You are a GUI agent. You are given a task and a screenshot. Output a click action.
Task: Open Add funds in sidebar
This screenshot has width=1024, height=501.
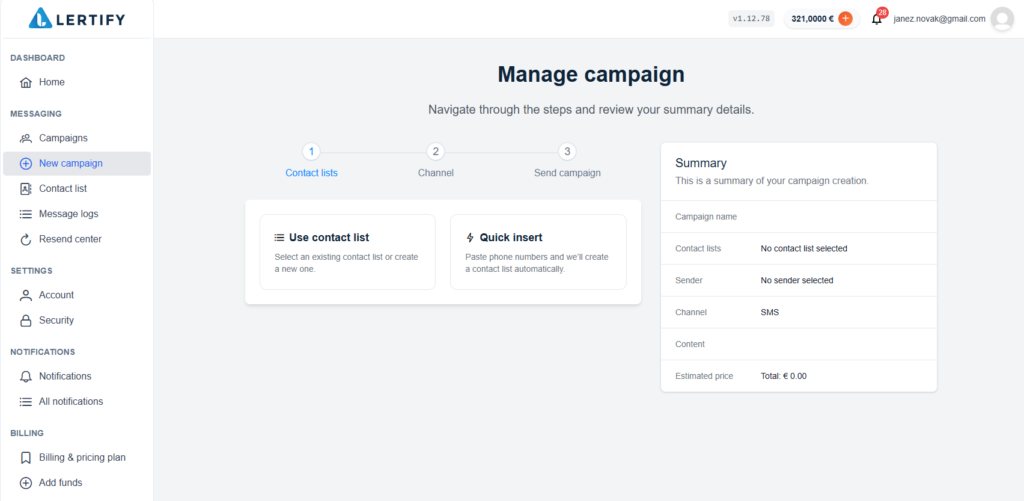60,483
